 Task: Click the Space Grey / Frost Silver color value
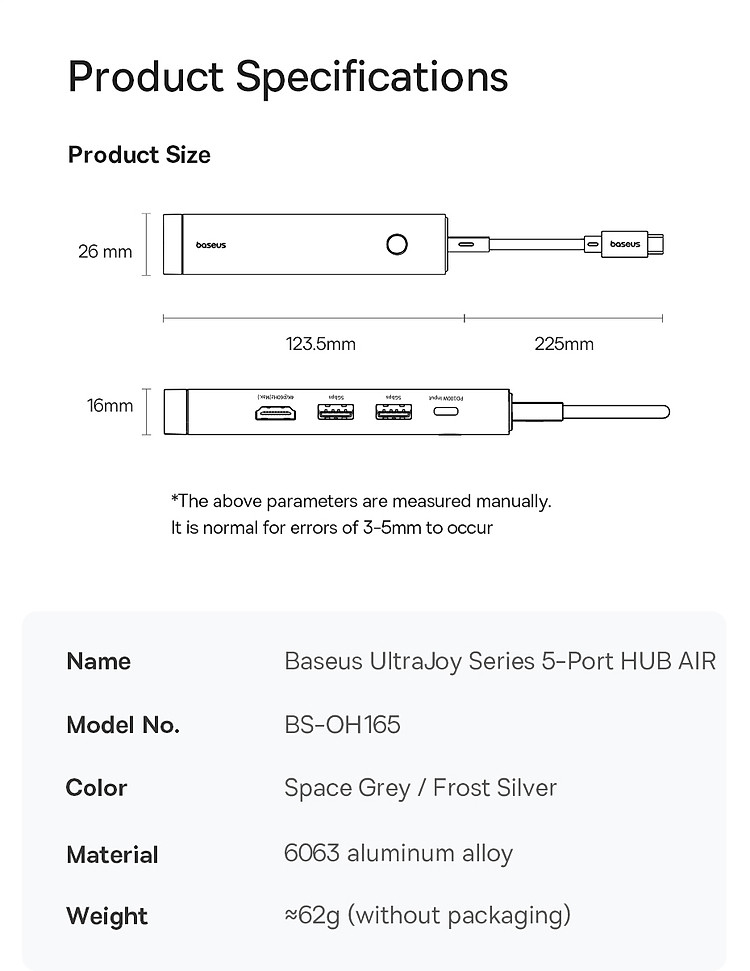pyautogui.click(x=420, y=788)
